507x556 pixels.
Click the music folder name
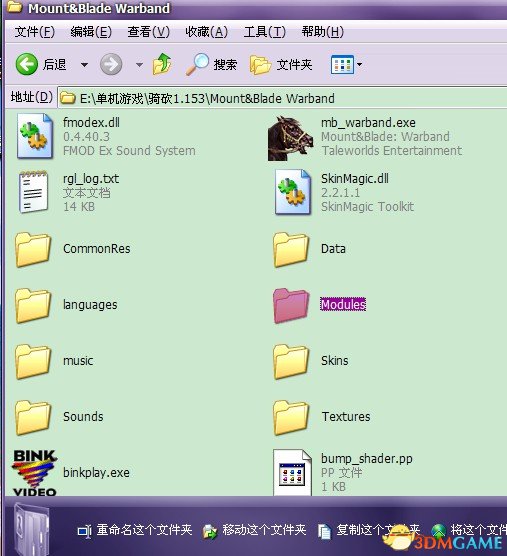[78, 361]
